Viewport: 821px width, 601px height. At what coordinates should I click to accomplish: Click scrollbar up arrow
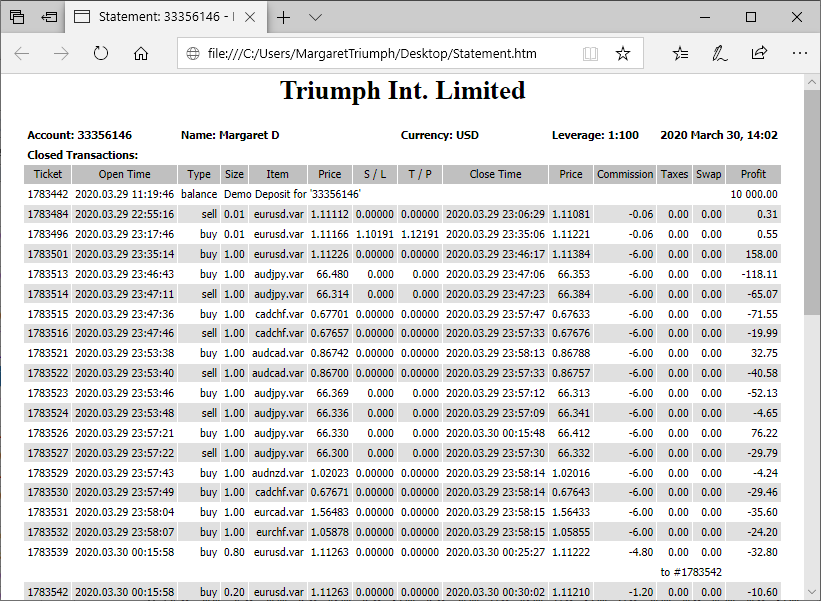click(x=812, y=82)
